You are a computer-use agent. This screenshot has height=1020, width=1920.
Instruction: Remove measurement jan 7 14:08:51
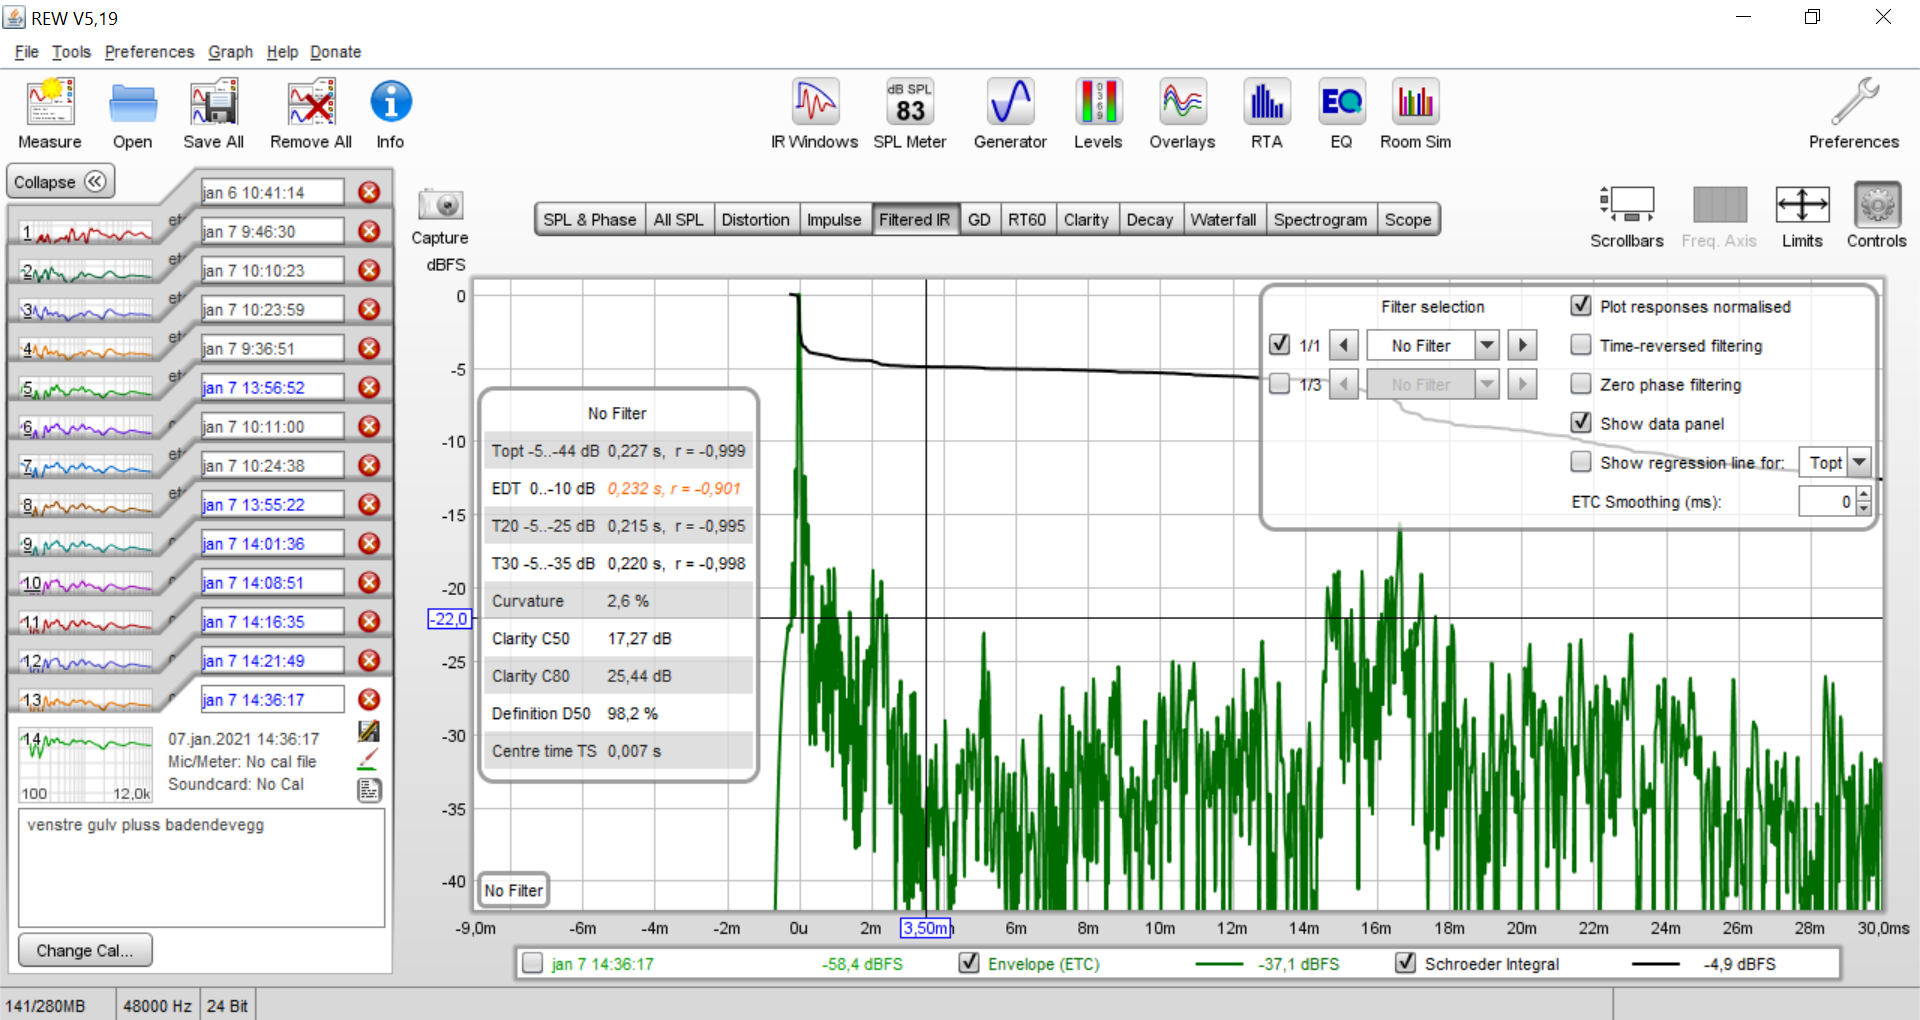[x=369, y=582]
